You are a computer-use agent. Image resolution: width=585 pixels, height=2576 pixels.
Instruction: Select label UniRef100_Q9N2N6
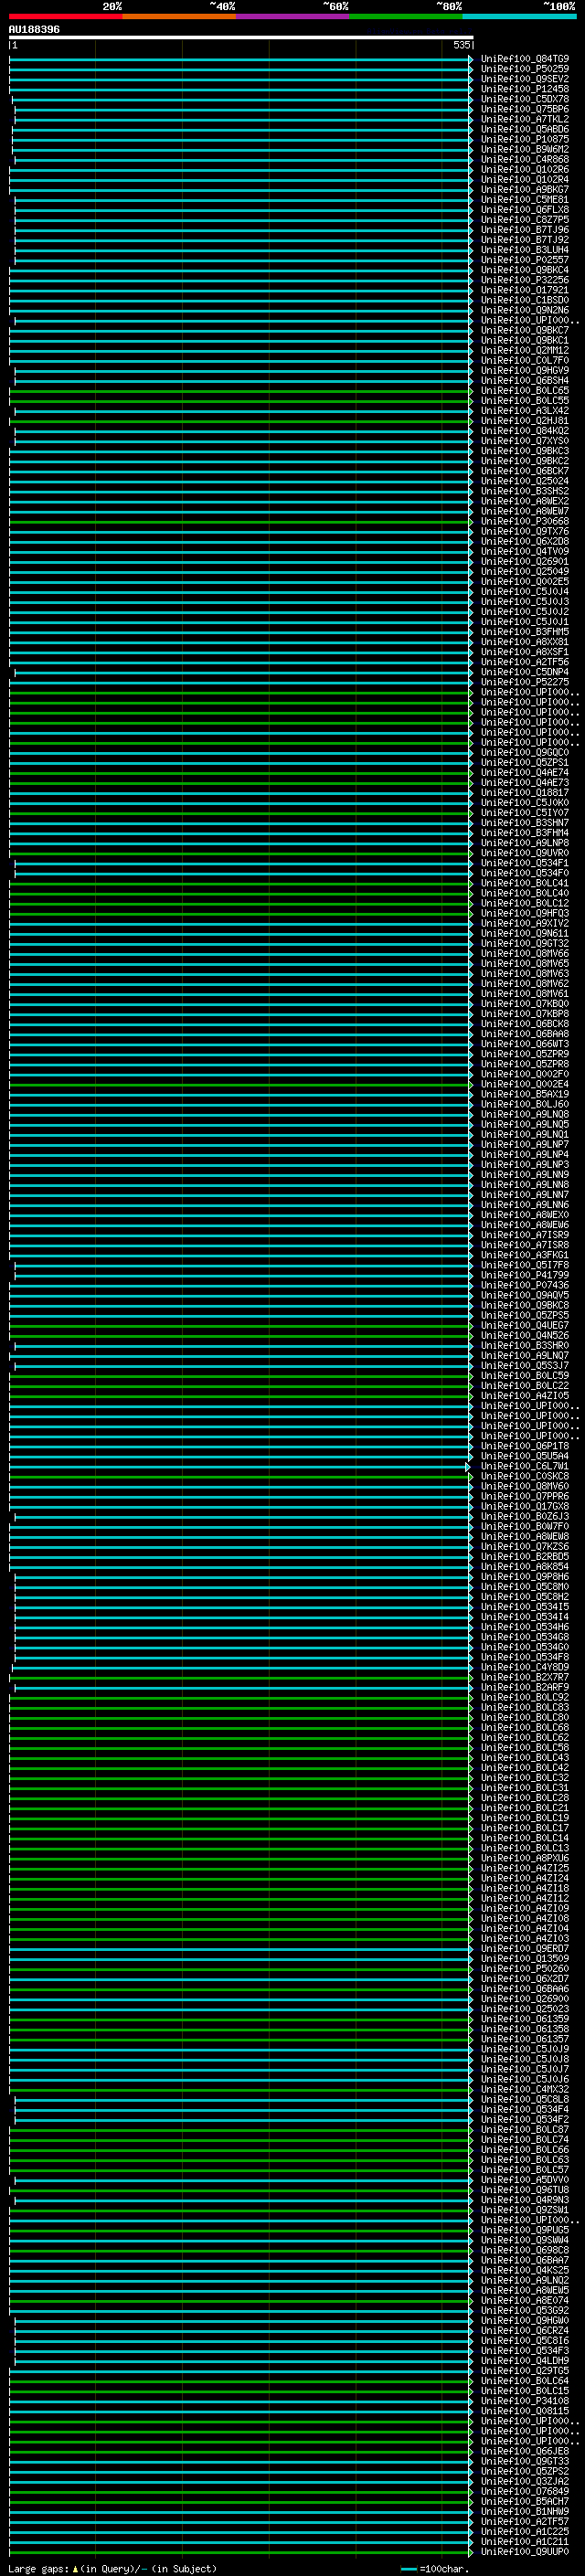[x=524, y=310]
